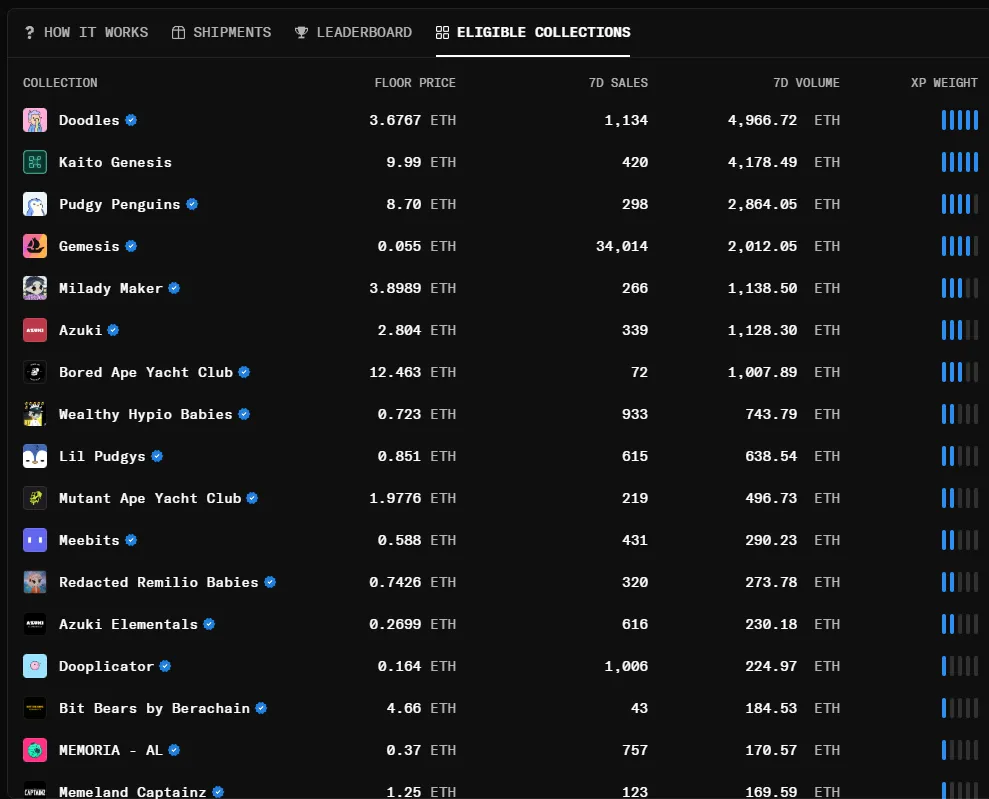
Task: Click the verified badge next to Azuki
Action: tap(113, 330)
